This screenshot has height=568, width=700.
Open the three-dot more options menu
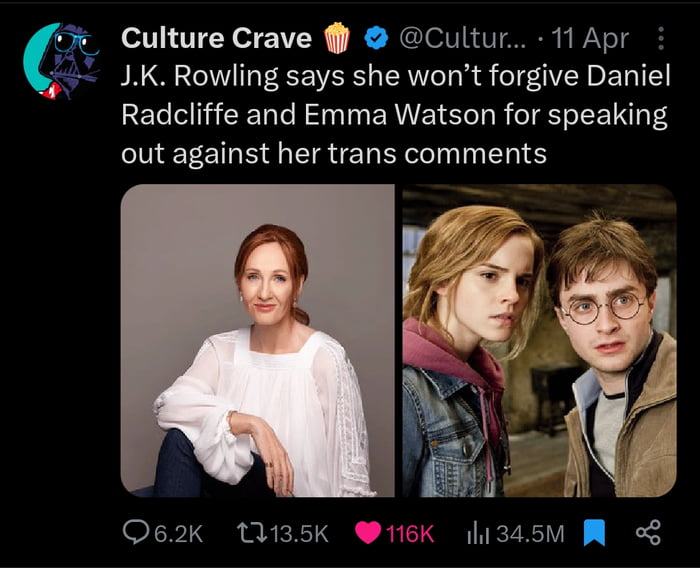659,39
